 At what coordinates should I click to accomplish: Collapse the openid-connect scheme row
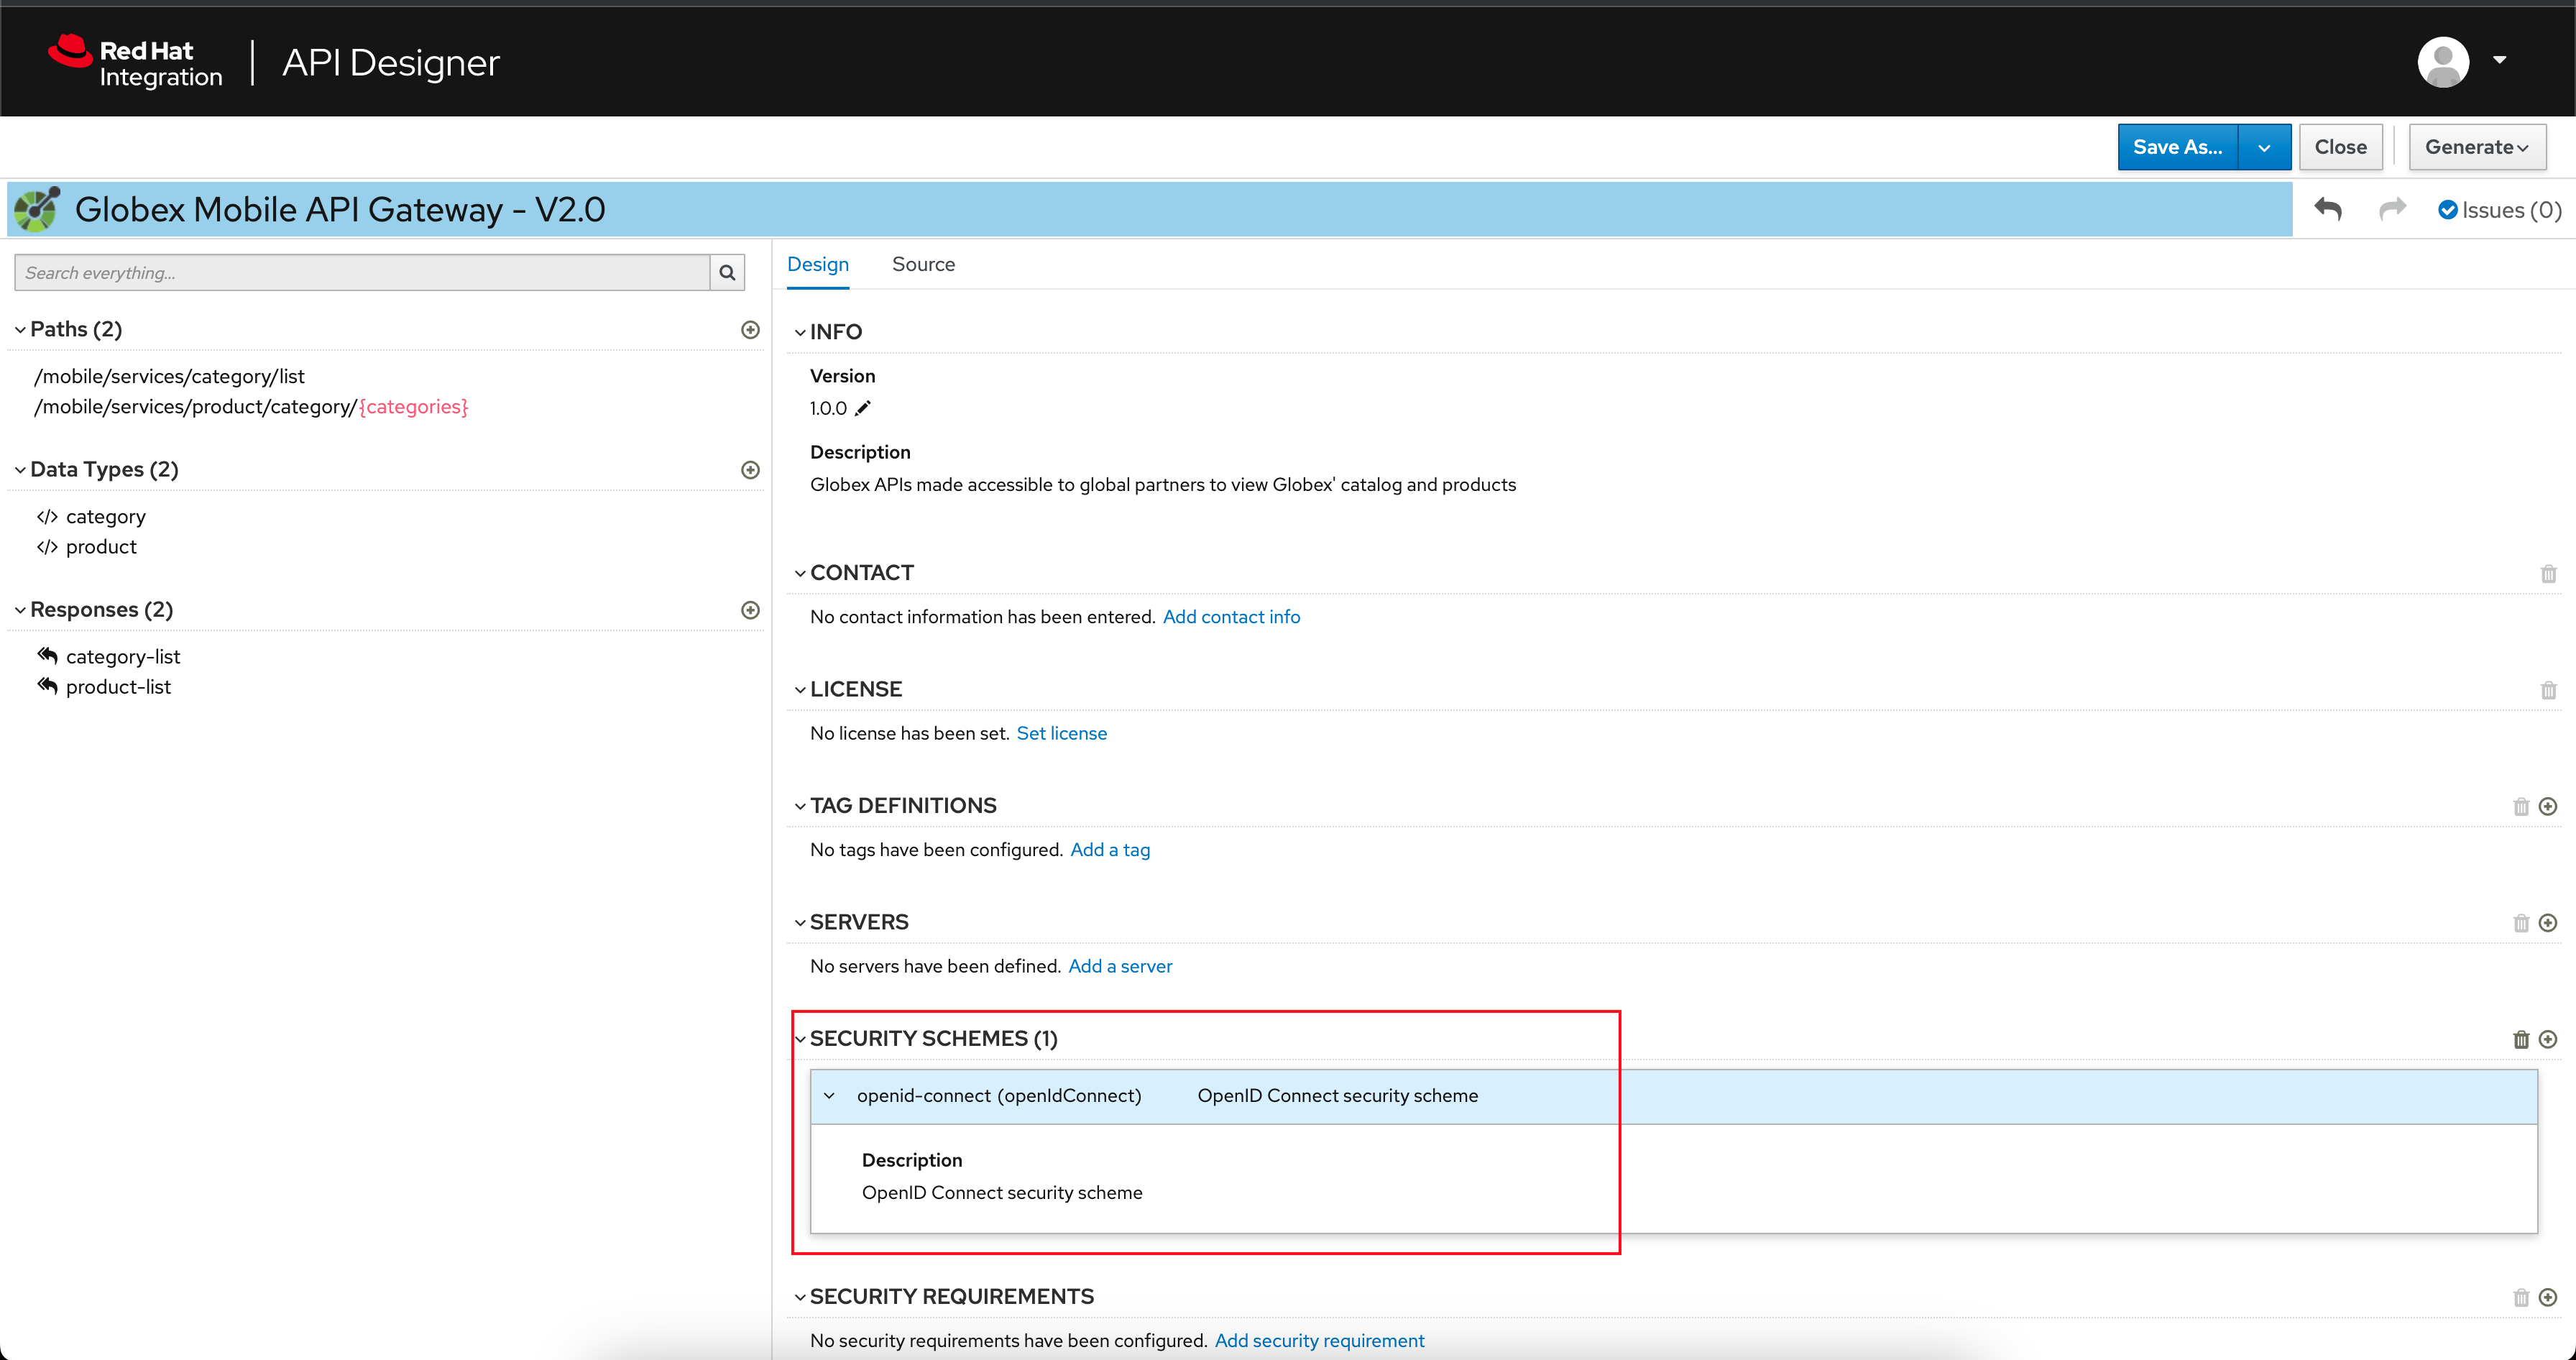(x=829, y=1096)
